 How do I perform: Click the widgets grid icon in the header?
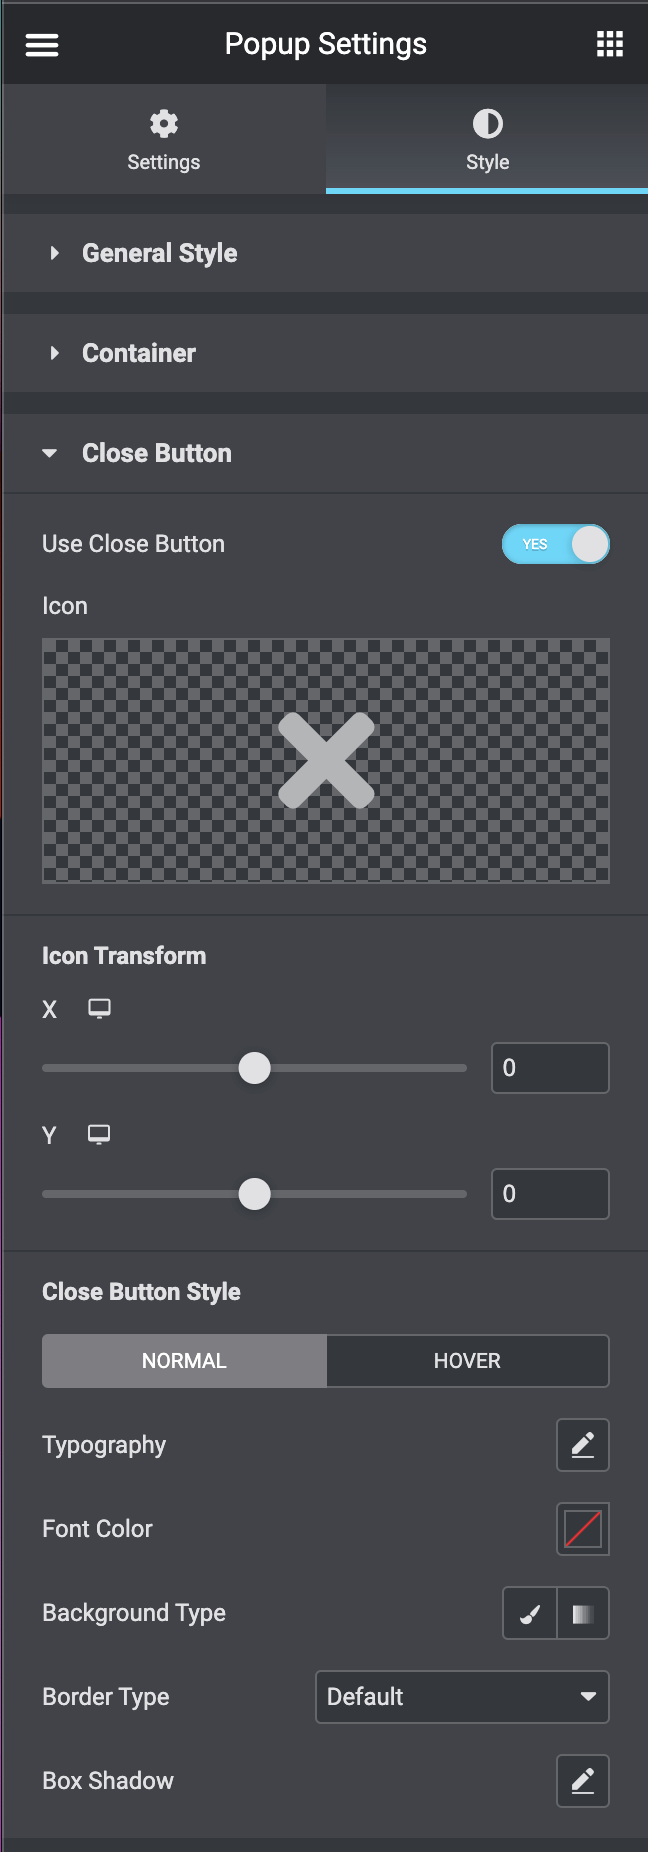pos(609,43)
